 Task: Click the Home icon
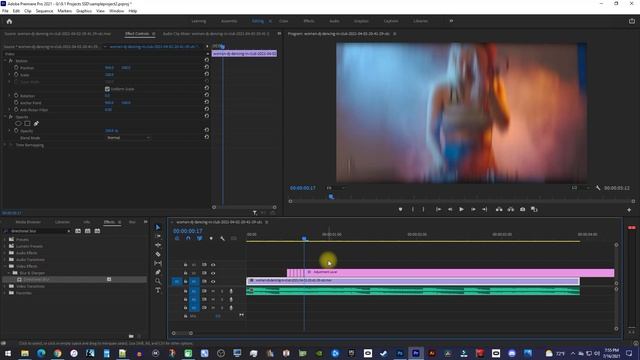[9, 21]
